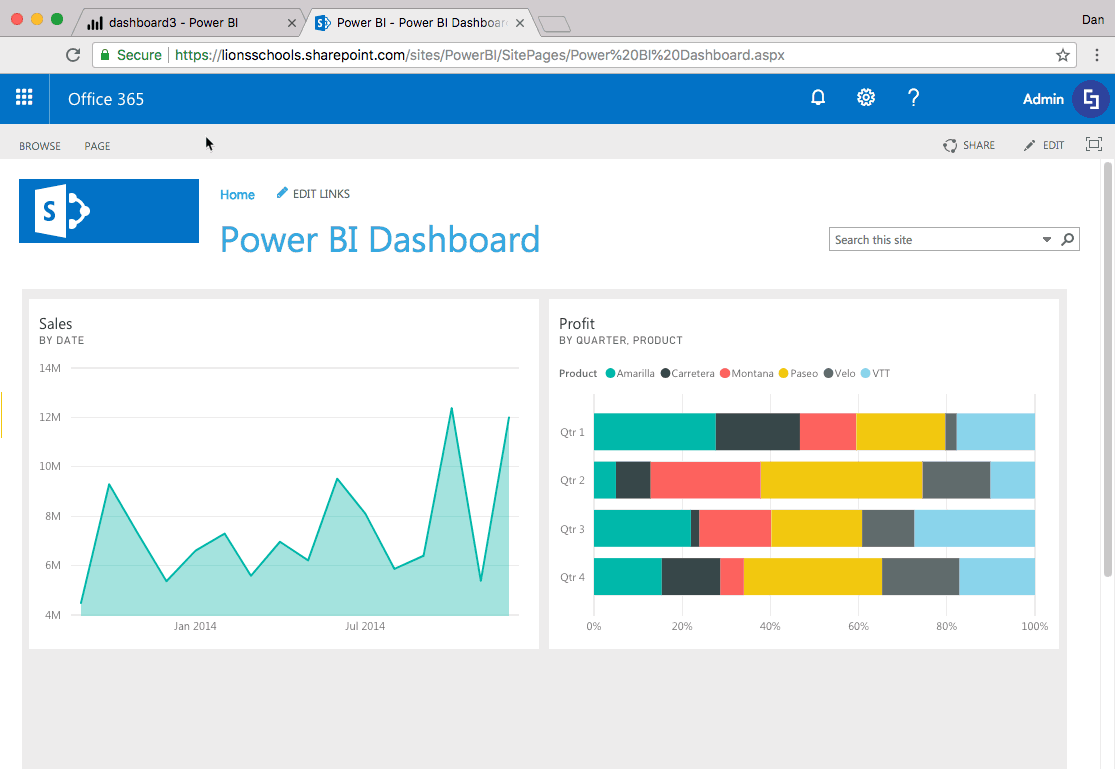The width and height of the screenshot is (1115, 769).
Task: Click the SHARE button
Action: tap(968, 145)
